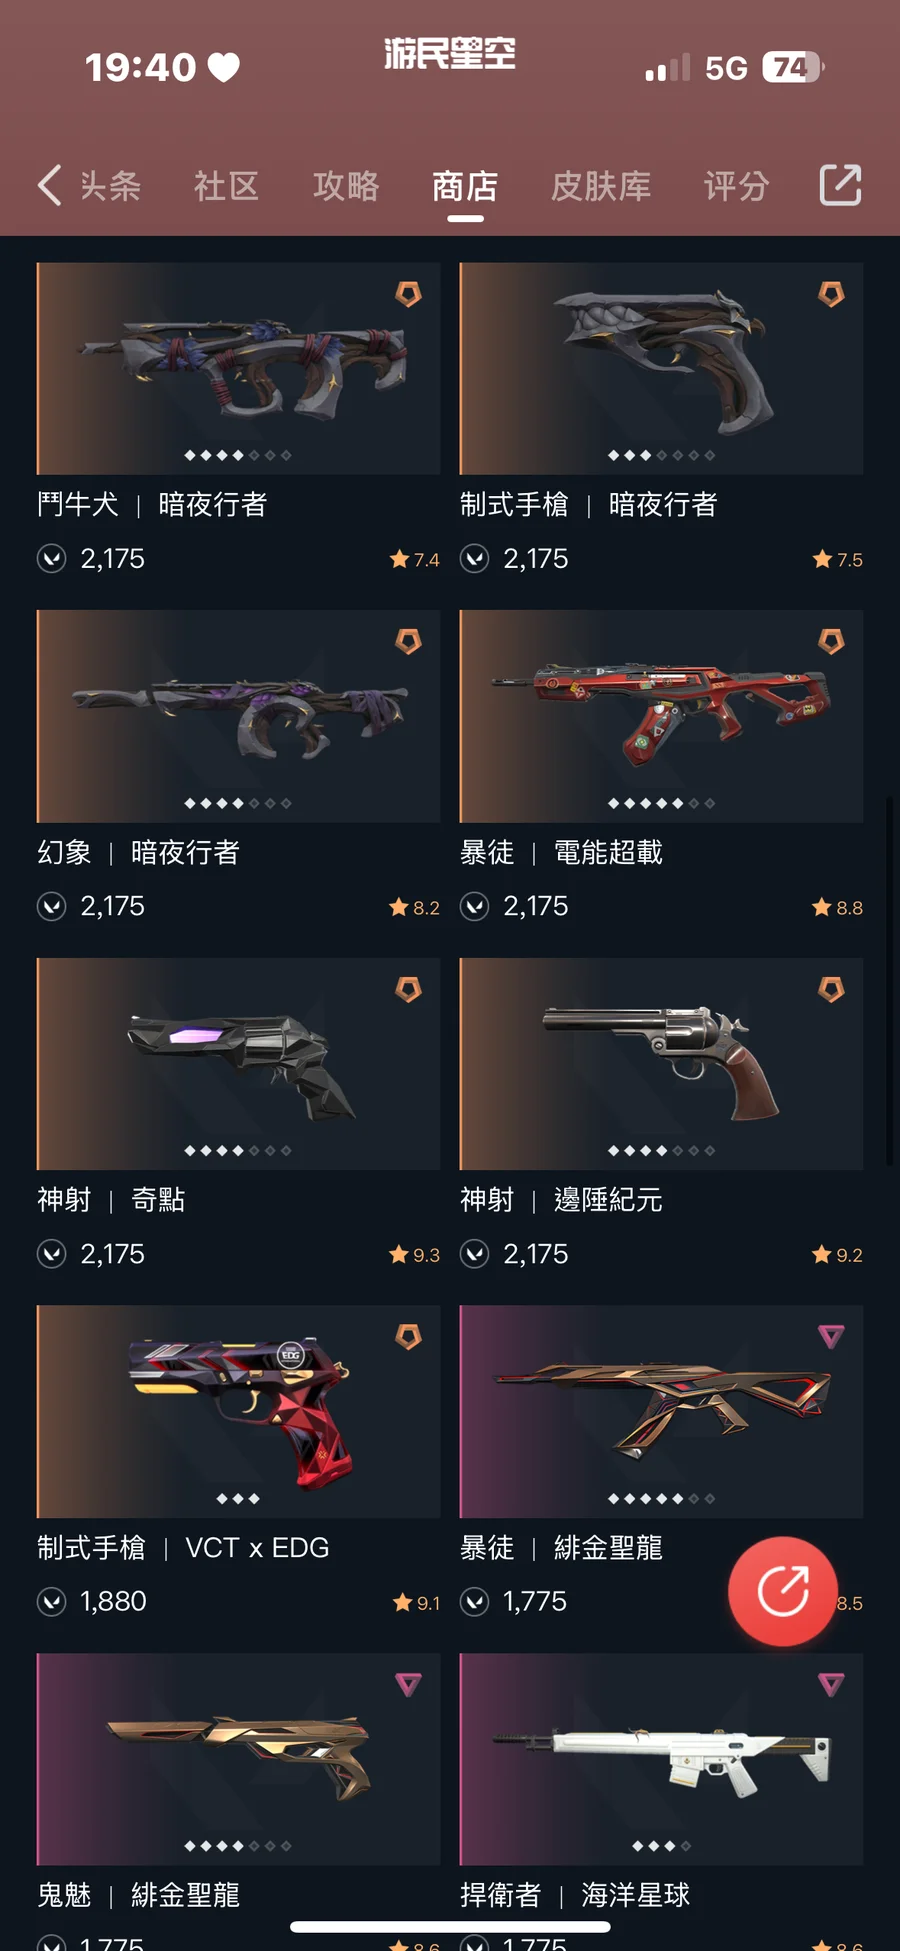Tap the 捍衛者 | 海洋星球 label

tap(575, 1895)
